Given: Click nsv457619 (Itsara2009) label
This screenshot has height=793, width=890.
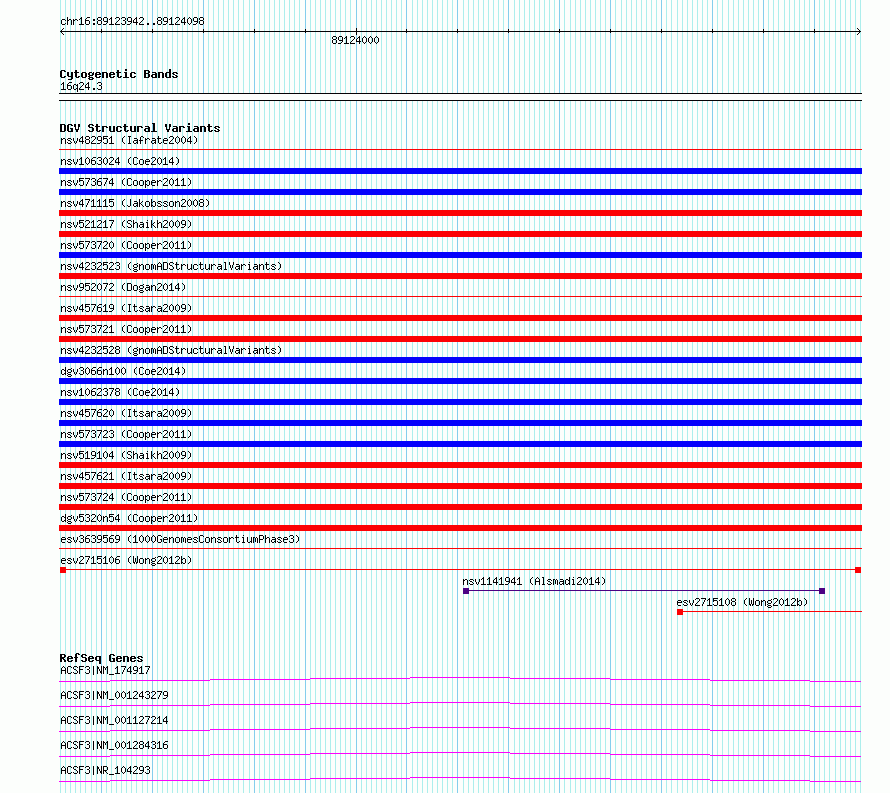Looking at the screenshot, I should coord(126,308).
